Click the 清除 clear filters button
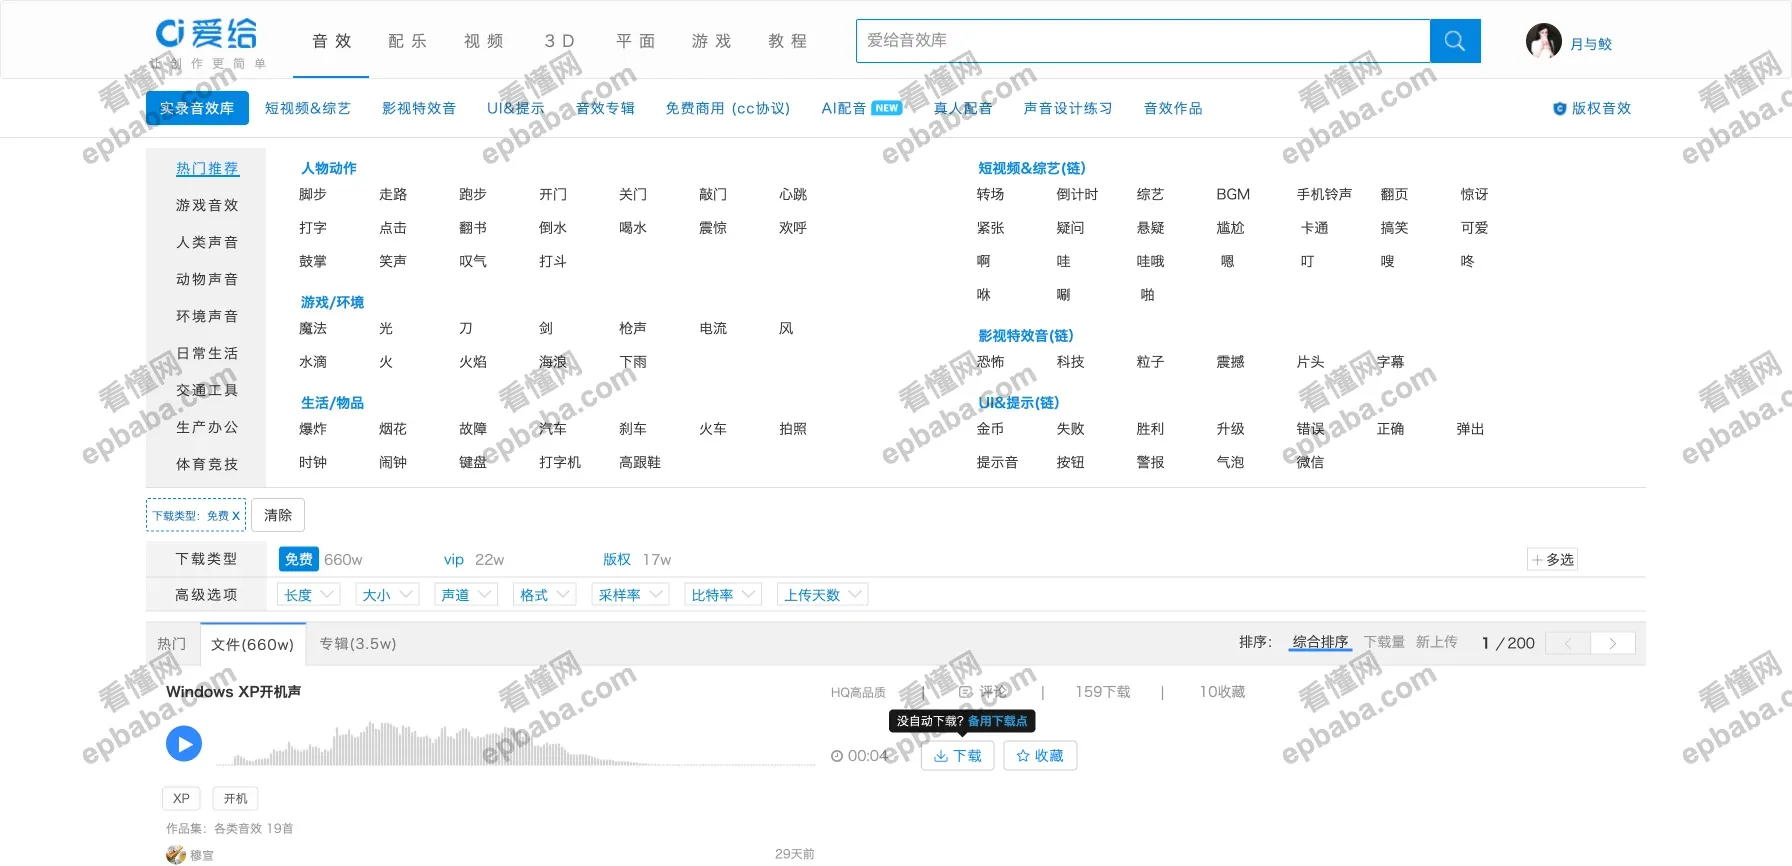1792x866 pixels. [278, 515]
